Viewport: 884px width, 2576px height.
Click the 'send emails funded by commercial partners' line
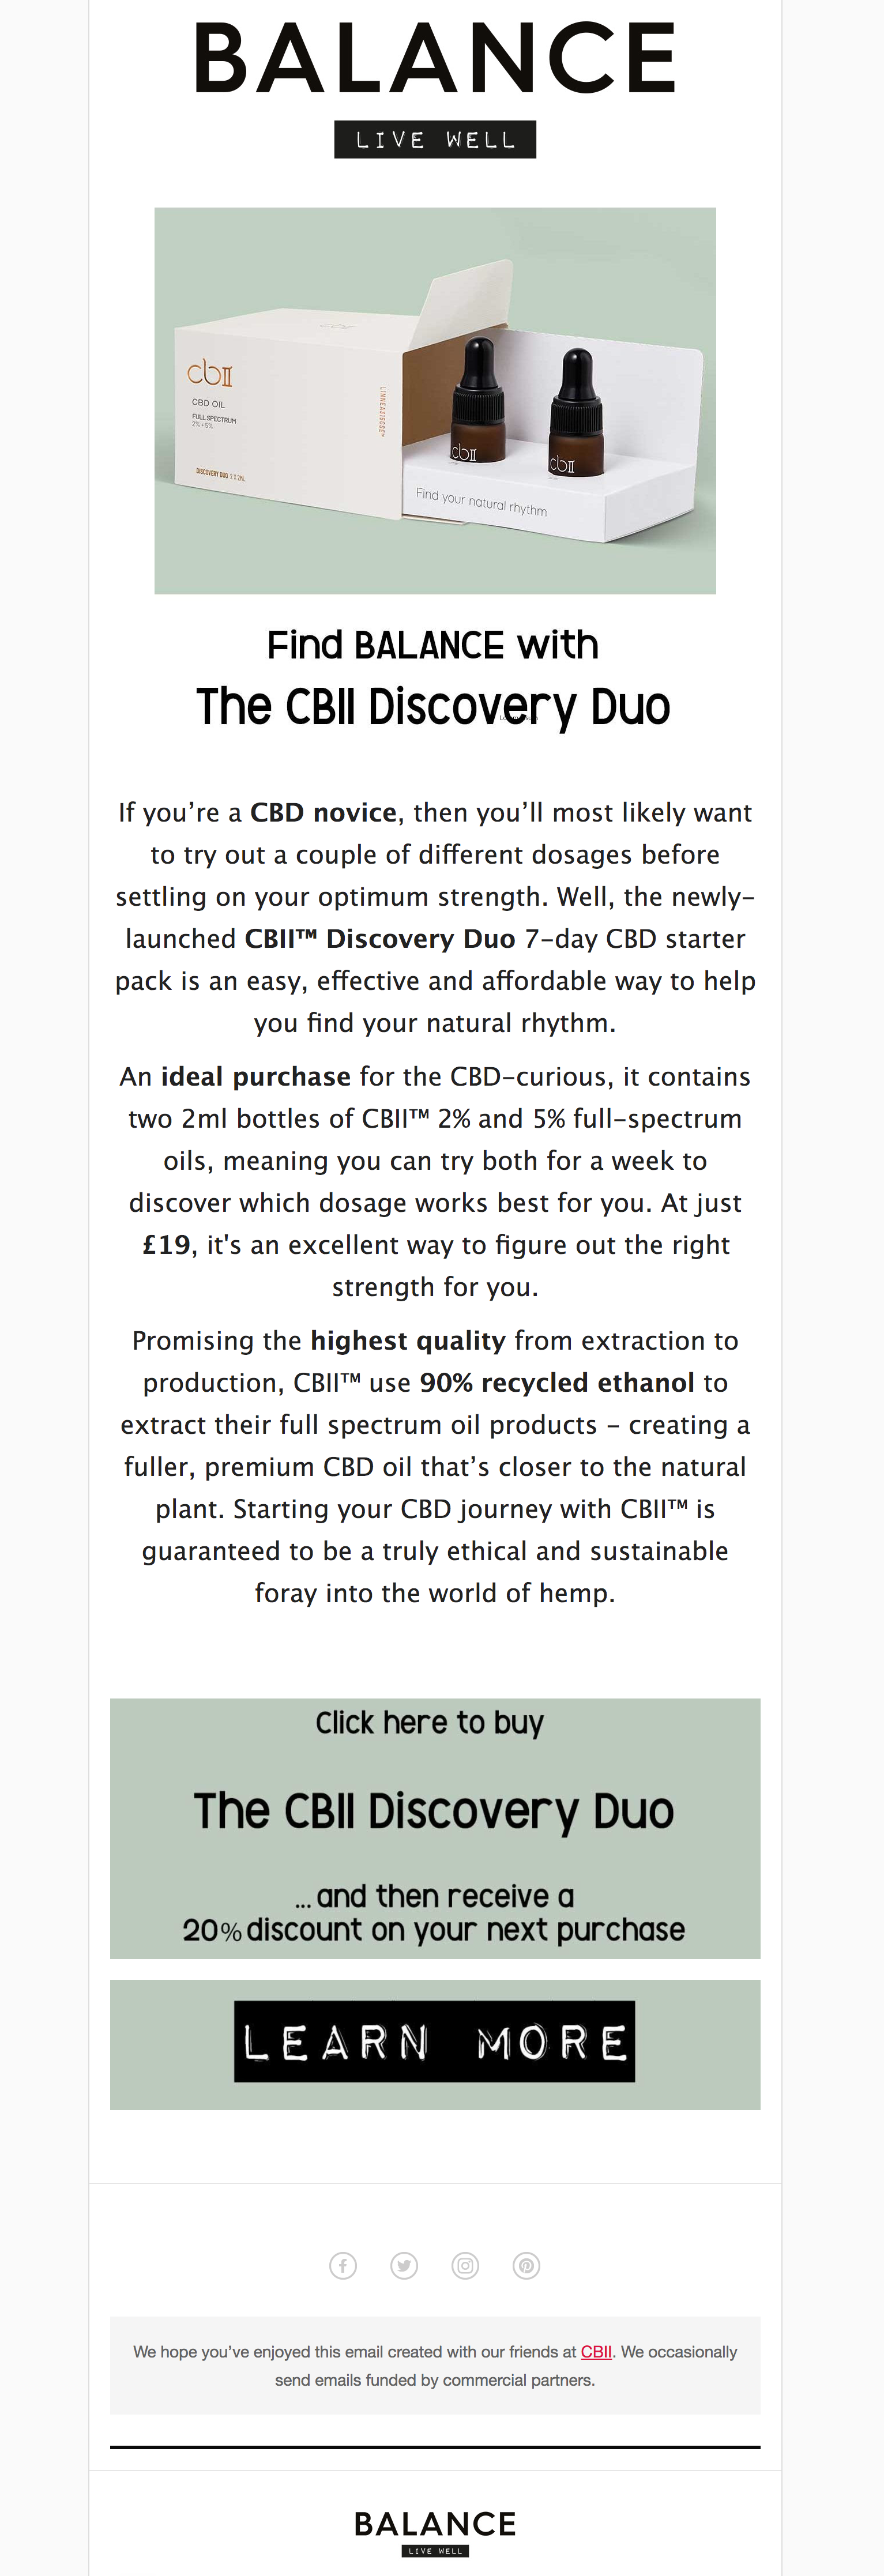tap(435, 2380)
